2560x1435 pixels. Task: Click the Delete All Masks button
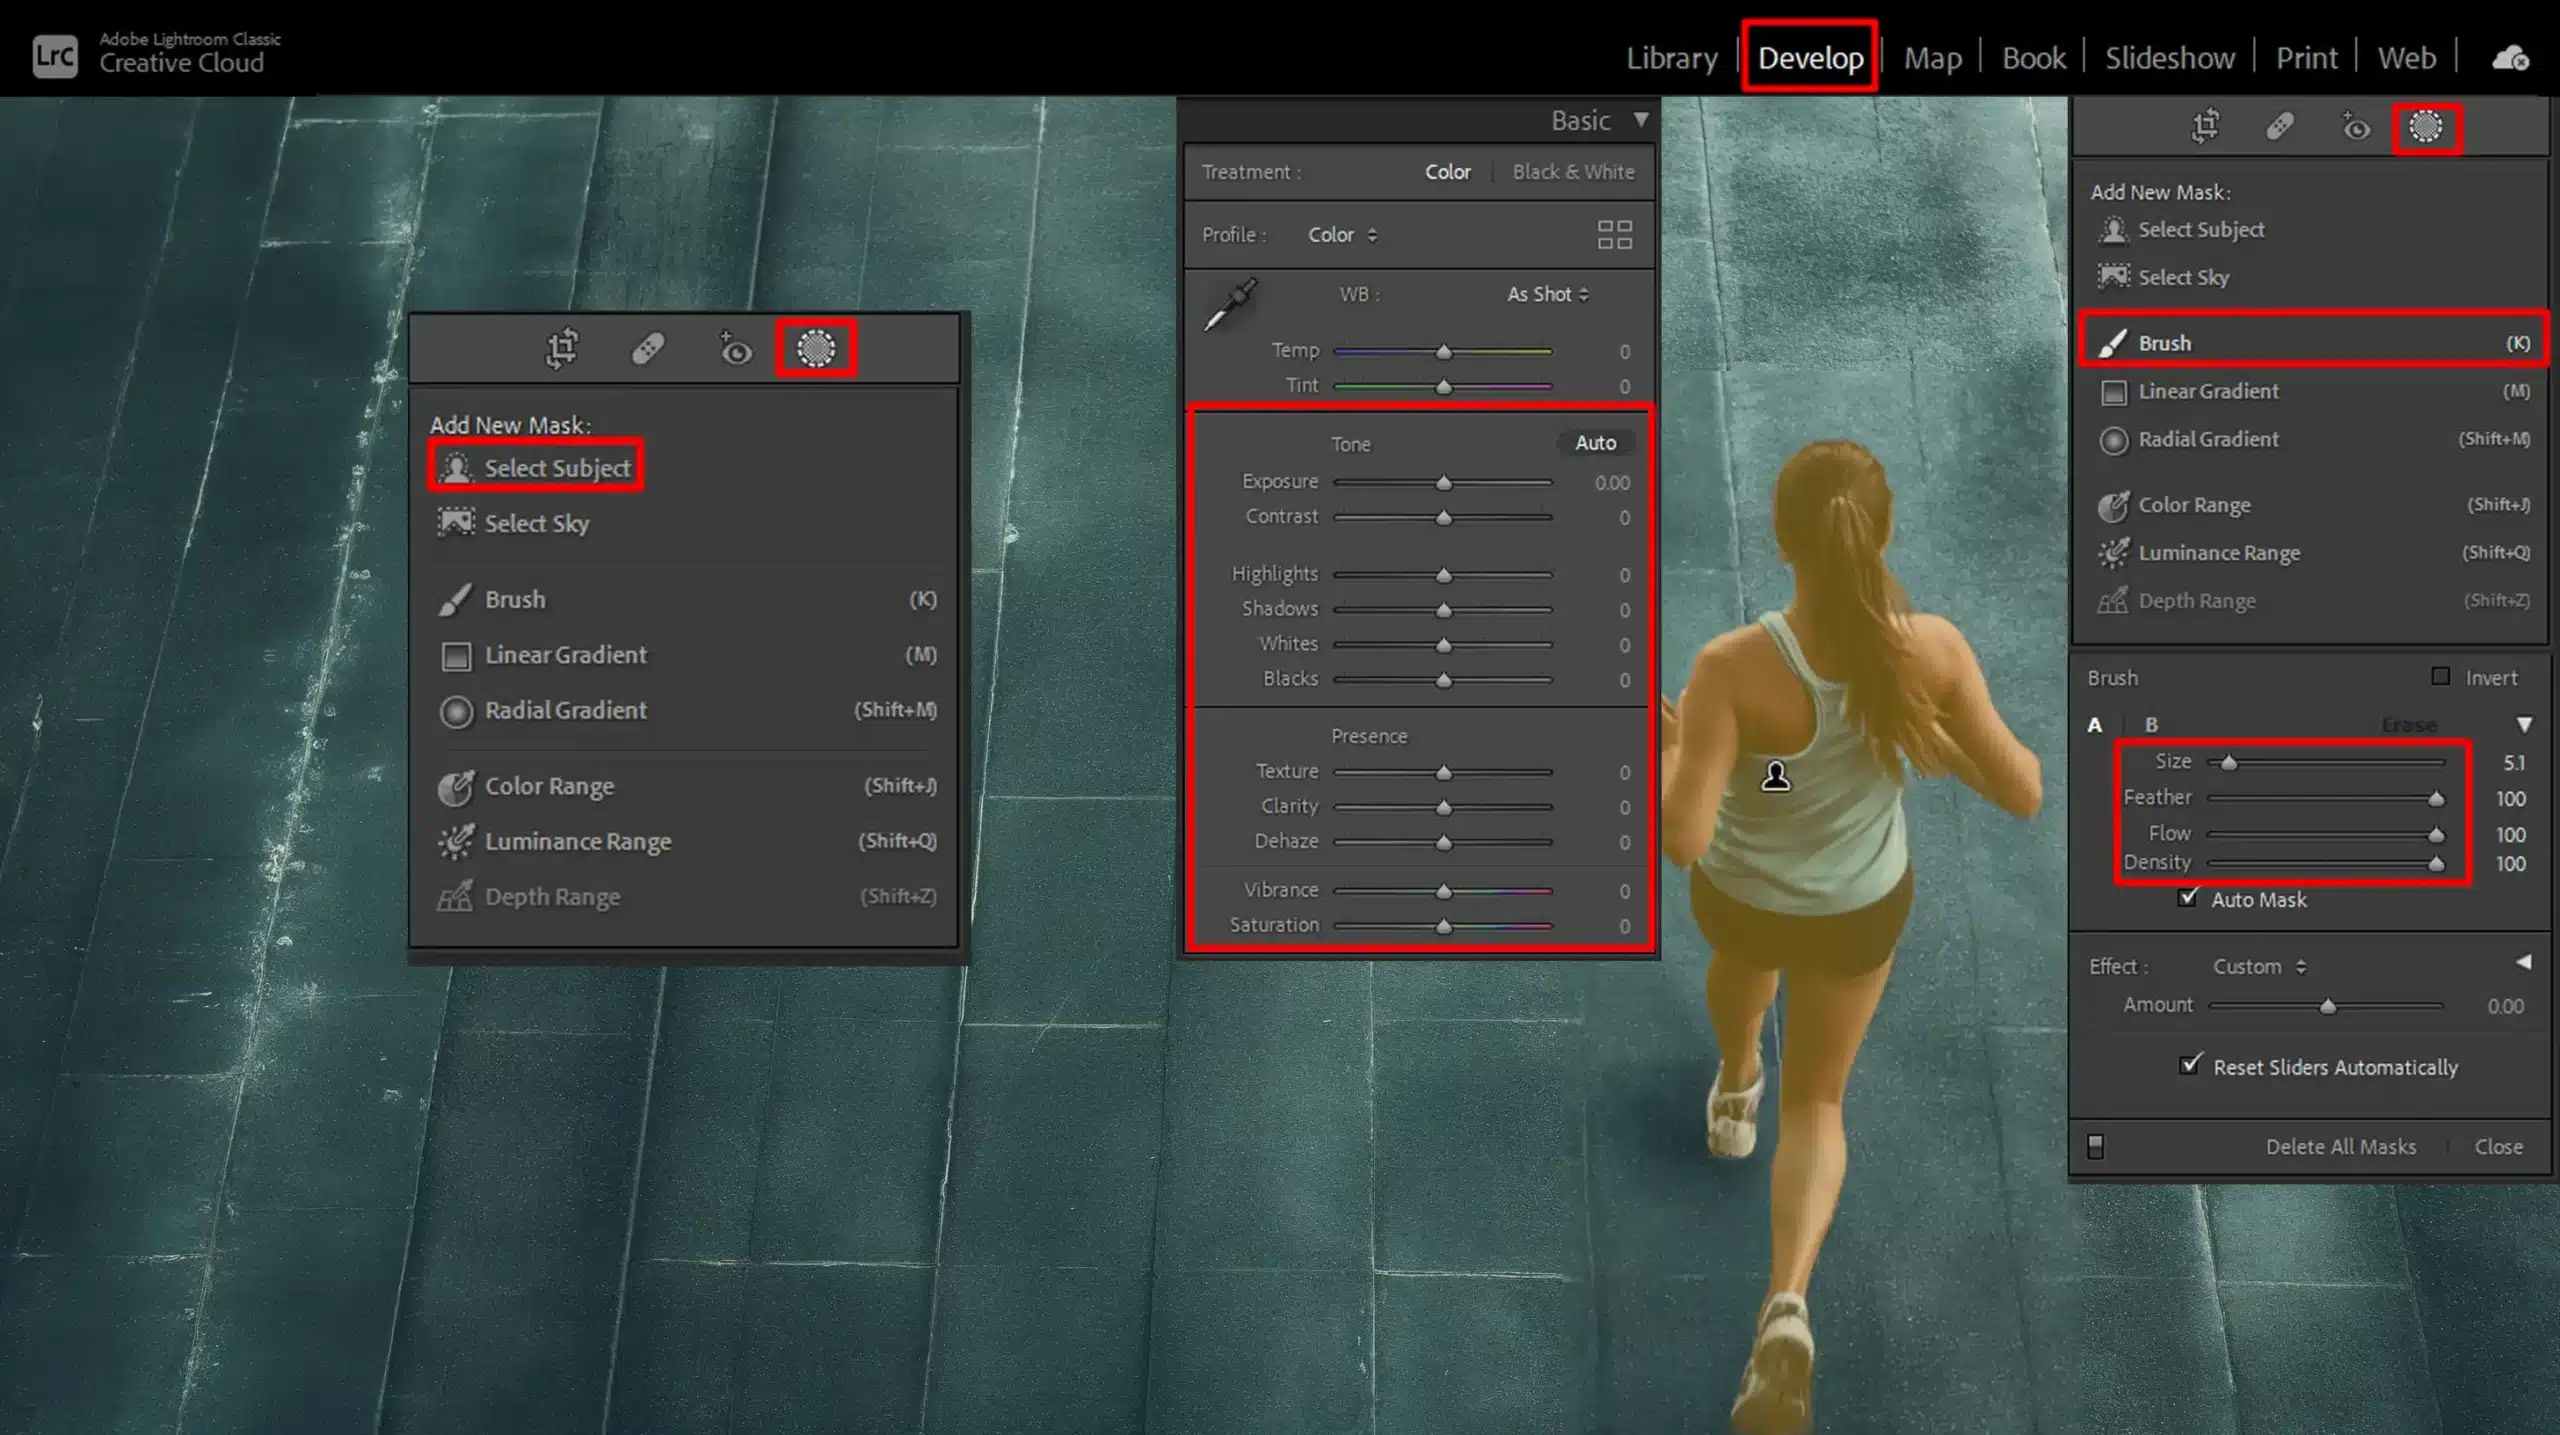(x=2340, y=1145)
